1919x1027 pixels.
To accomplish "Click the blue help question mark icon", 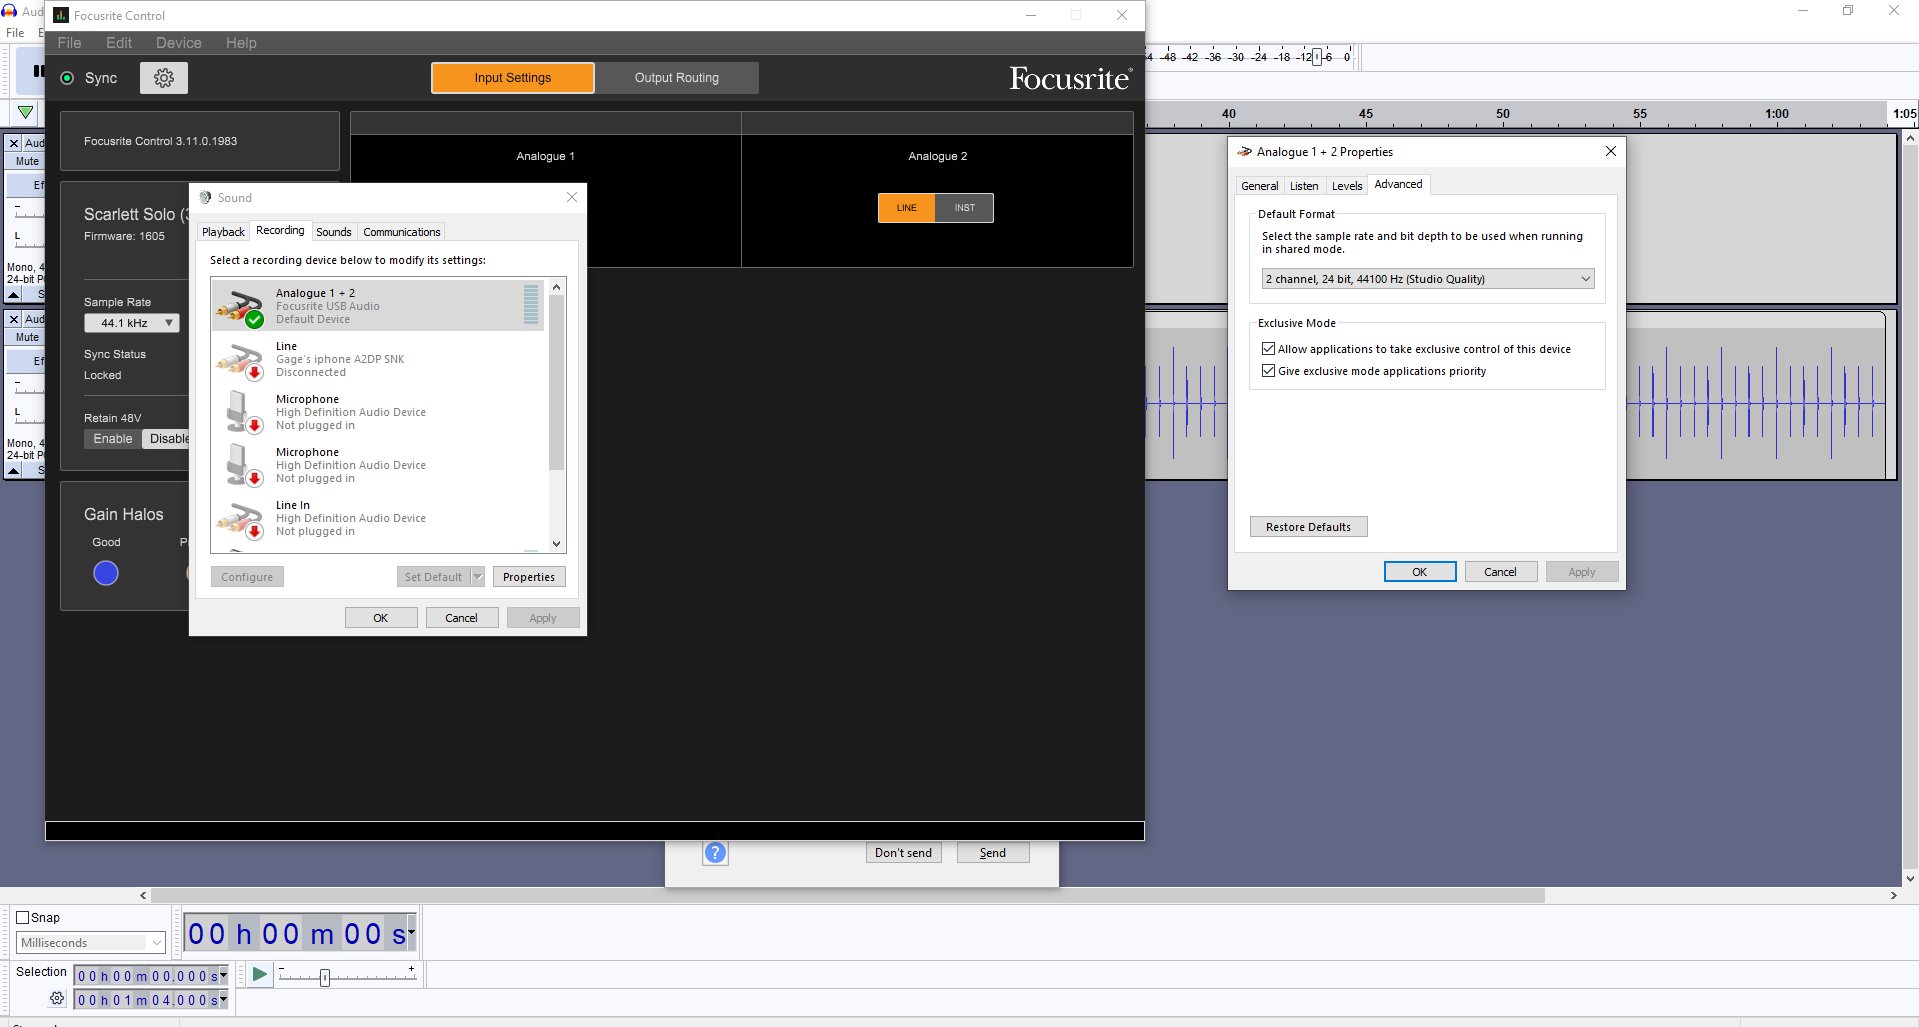I will tap(715, 853).
